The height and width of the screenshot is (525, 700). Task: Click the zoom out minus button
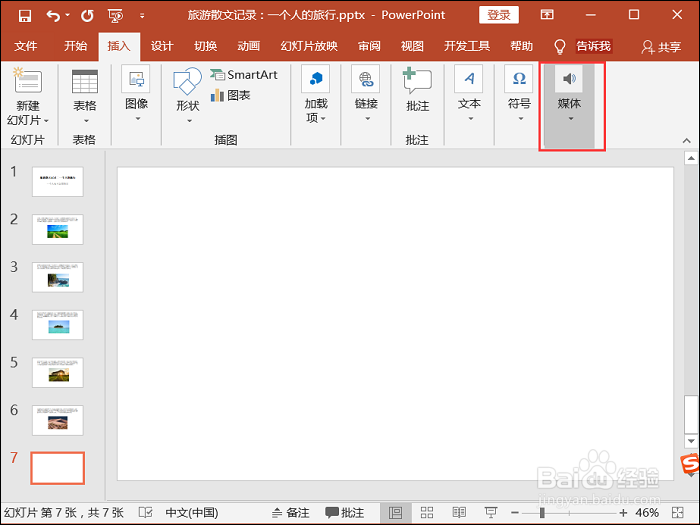click(515, 512)
